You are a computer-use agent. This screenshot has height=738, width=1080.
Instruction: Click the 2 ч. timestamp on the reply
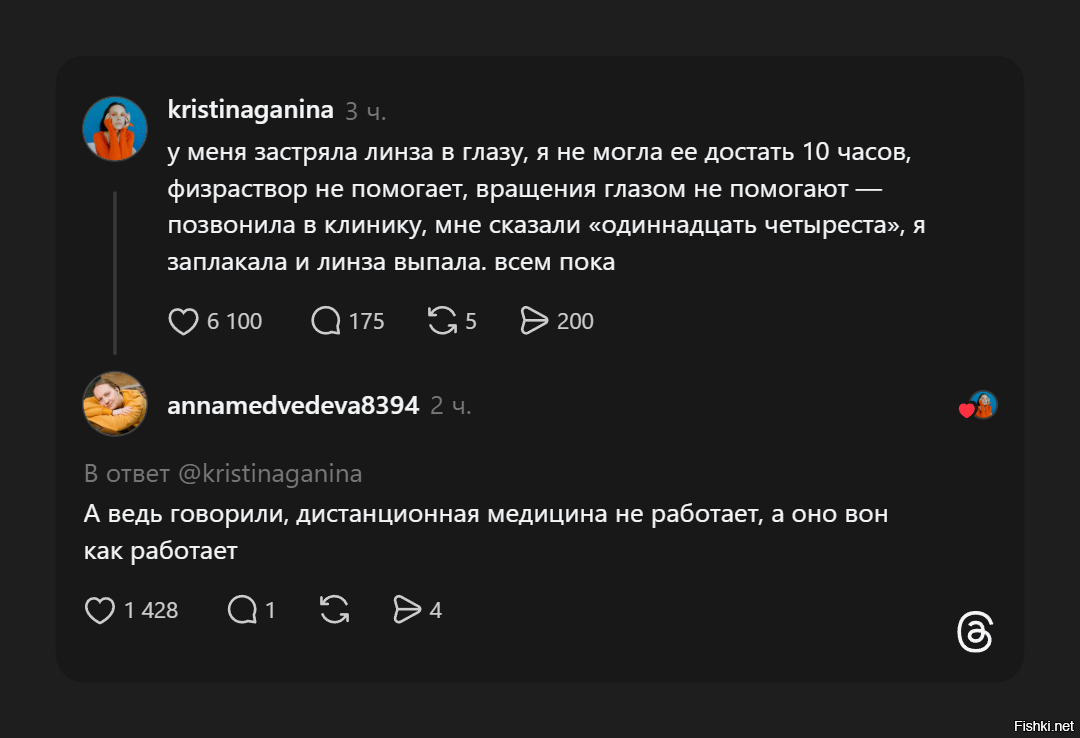(450, 406)
